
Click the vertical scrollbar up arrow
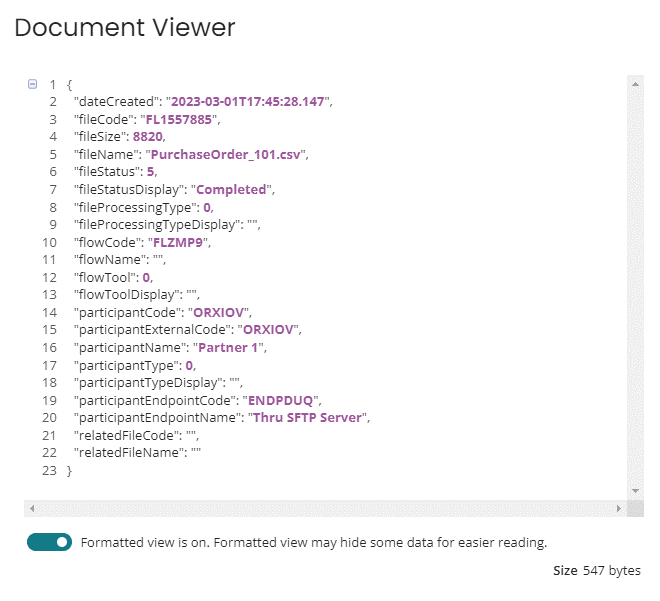[635, 84]
